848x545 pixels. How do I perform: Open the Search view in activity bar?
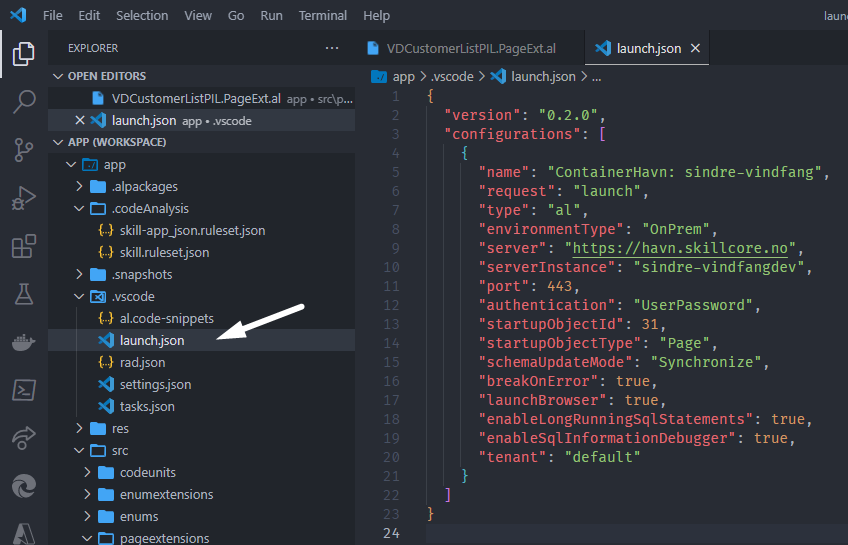click(23, 101)
